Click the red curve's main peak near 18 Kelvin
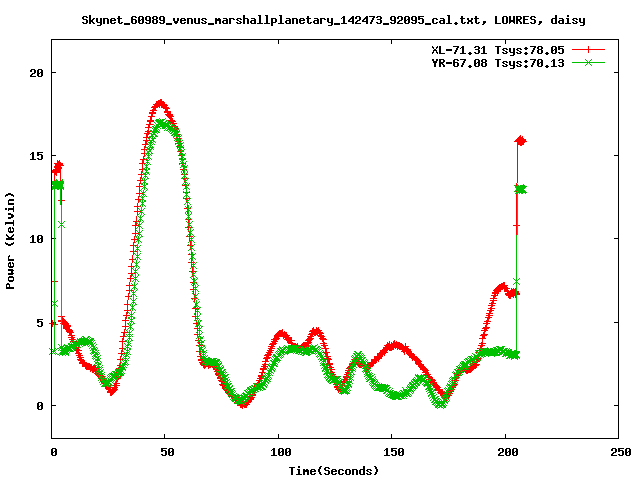The height and width of the screenshot is (480, 640). (160, 104)
